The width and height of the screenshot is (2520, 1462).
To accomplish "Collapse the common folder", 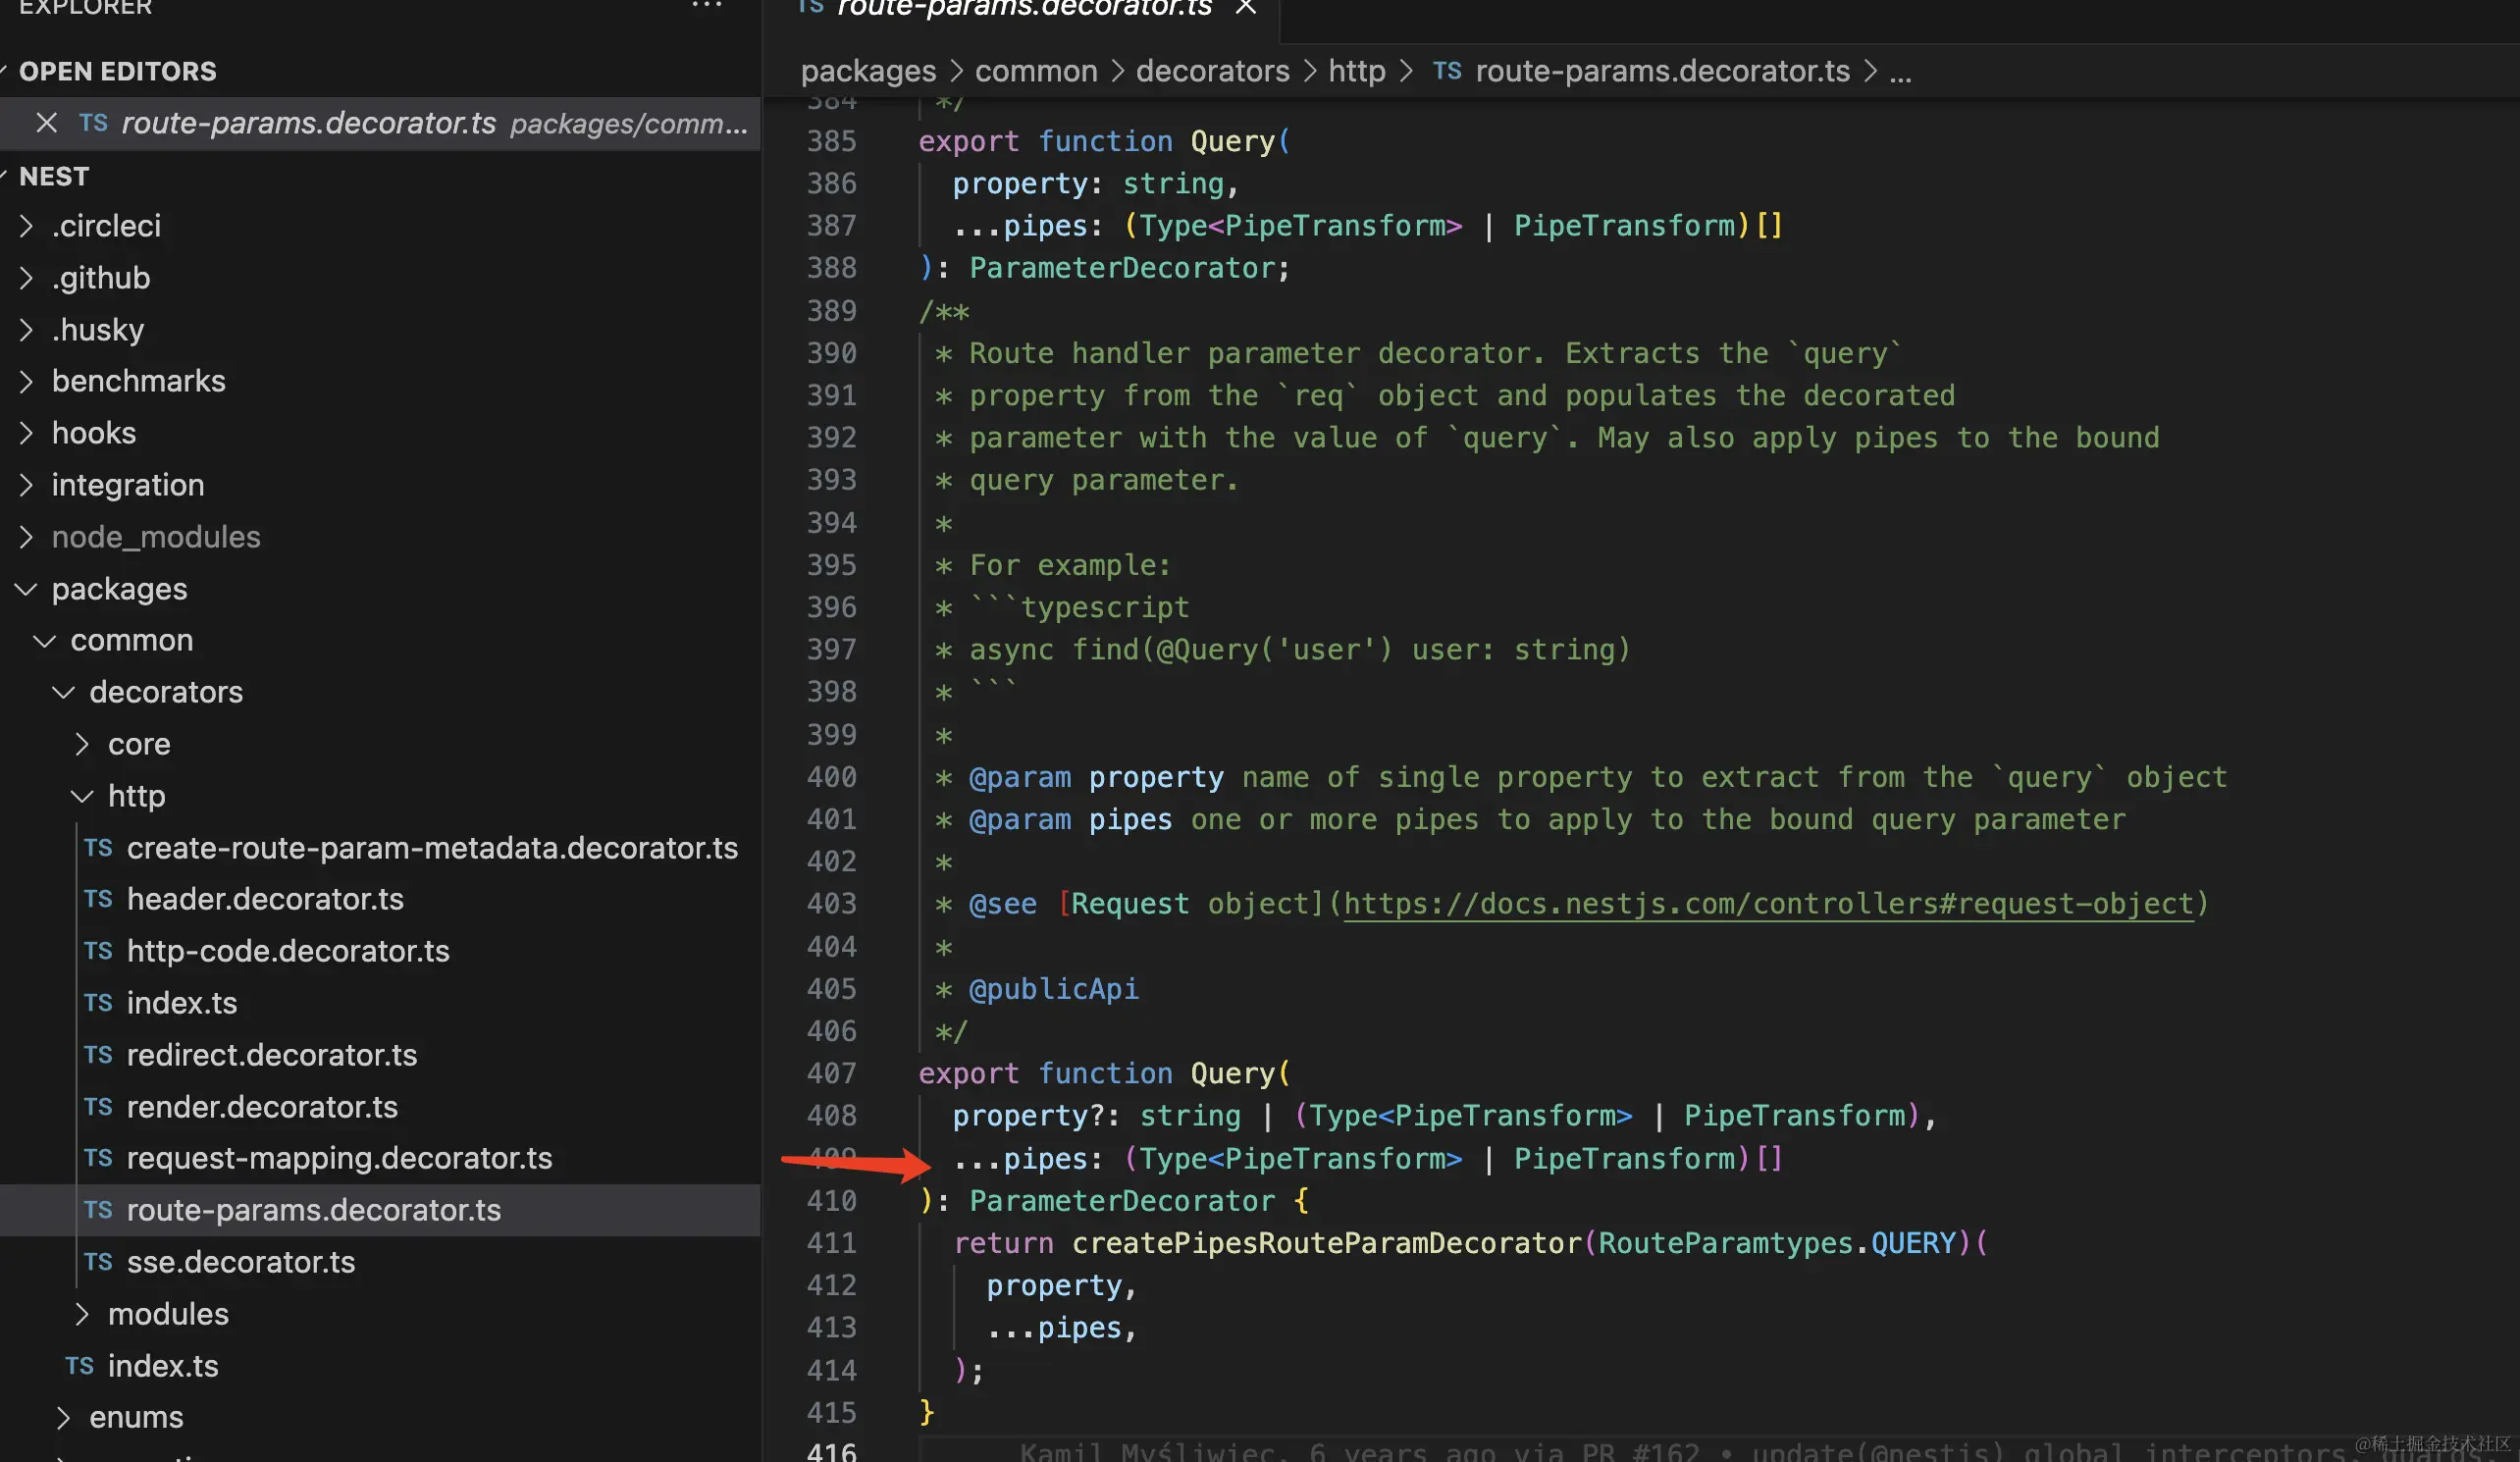I will [x=45, y=640].
